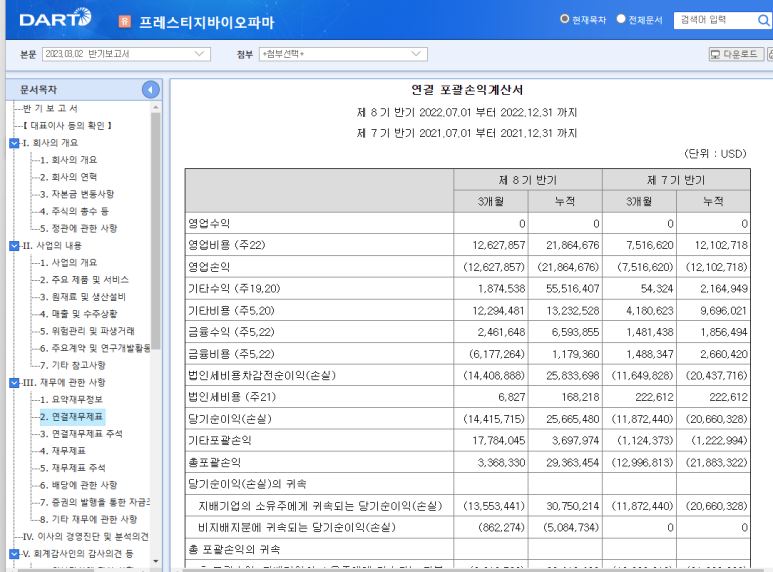
Task: Open 5. 위험관리 및 파생거래 item
Action: click(x=87, y=331)
